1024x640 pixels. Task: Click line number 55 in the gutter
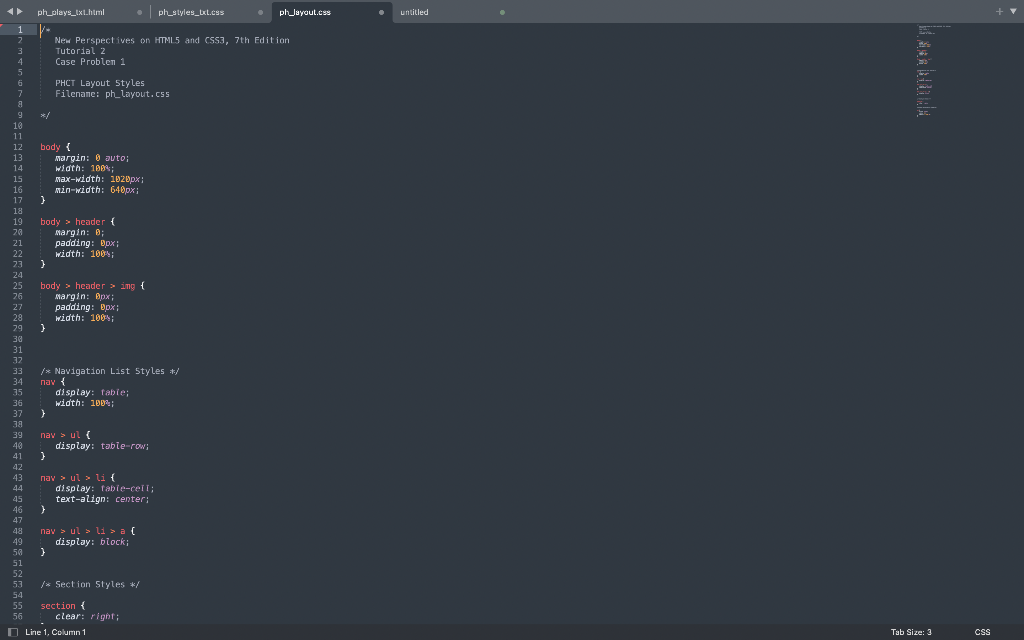pos(18,606)
